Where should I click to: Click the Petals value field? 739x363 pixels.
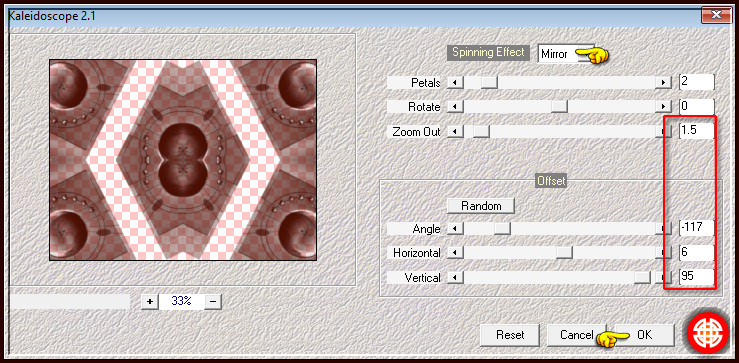tap(697, 82)
